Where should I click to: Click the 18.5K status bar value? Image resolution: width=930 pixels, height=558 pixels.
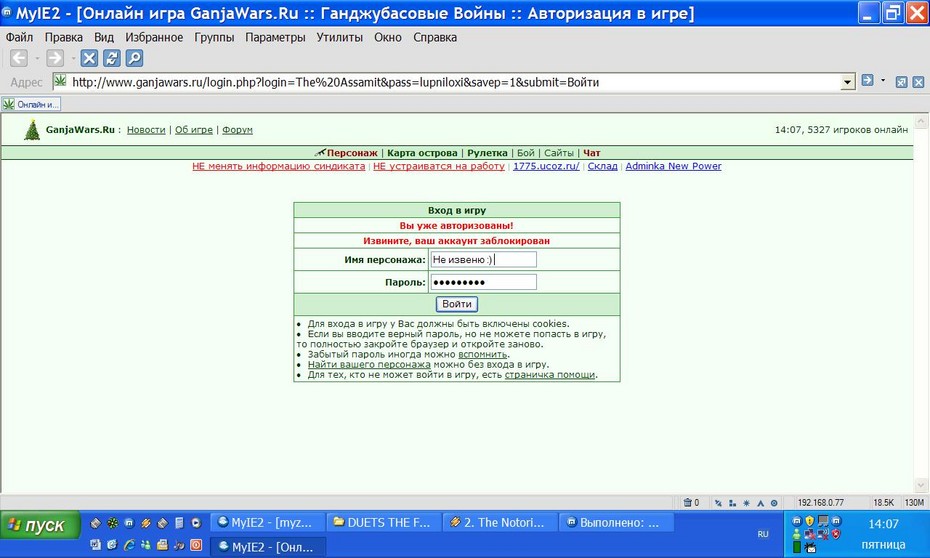click(x=883, y=502)
